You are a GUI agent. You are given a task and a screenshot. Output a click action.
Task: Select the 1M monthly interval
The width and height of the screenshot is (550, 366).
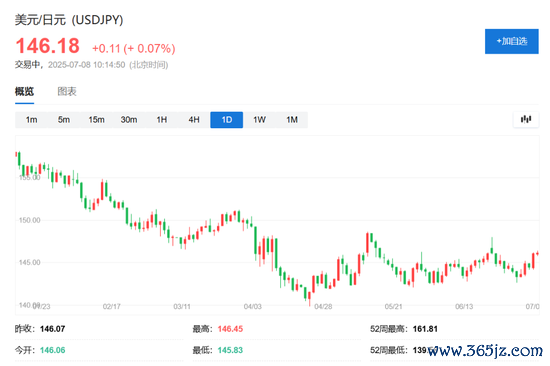(x=292, y=120)
